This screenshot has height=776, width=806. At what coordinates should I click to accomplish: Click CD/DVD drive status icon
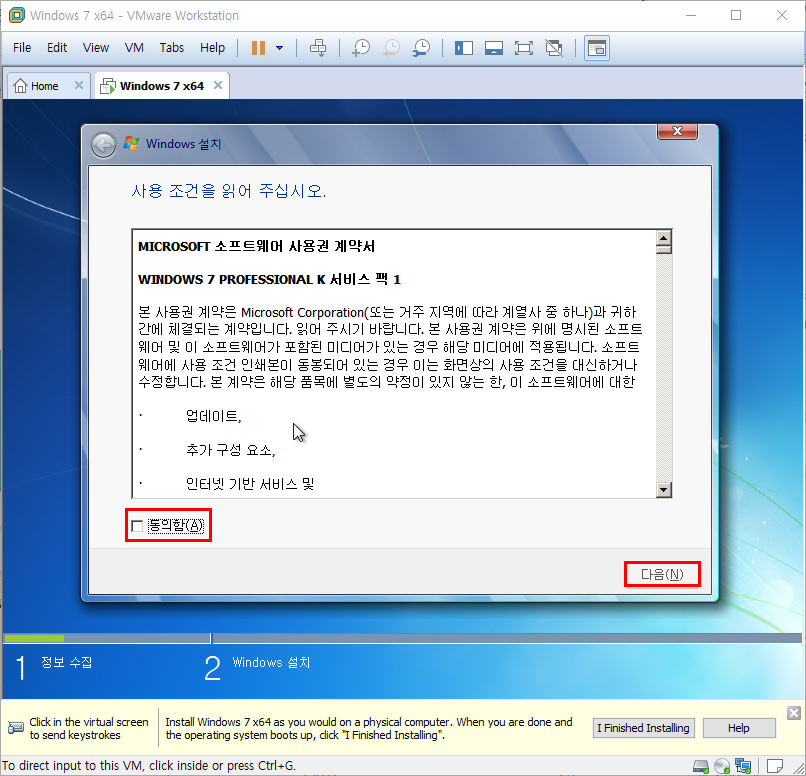point(722,766)
